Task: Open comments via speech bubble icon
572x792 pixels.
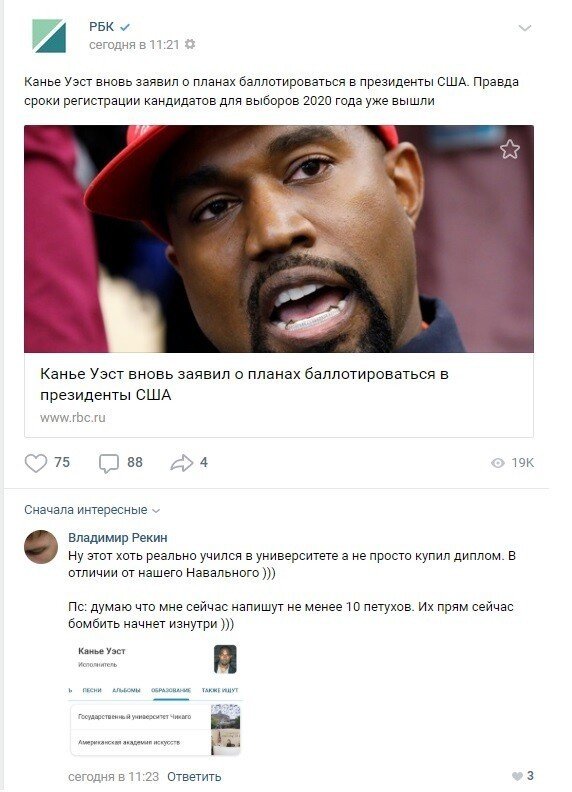Action: [x=109, y=463]
